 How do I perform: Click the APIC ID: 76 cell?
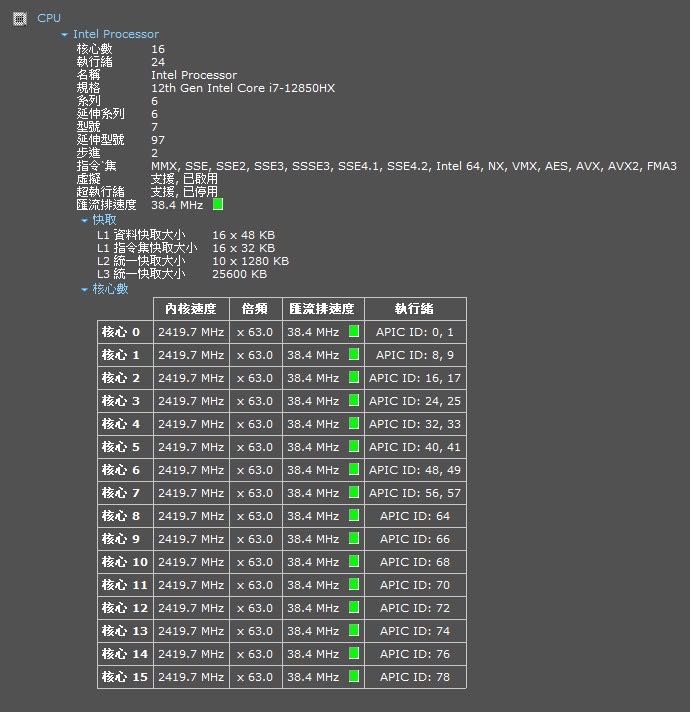pos(415,654)
